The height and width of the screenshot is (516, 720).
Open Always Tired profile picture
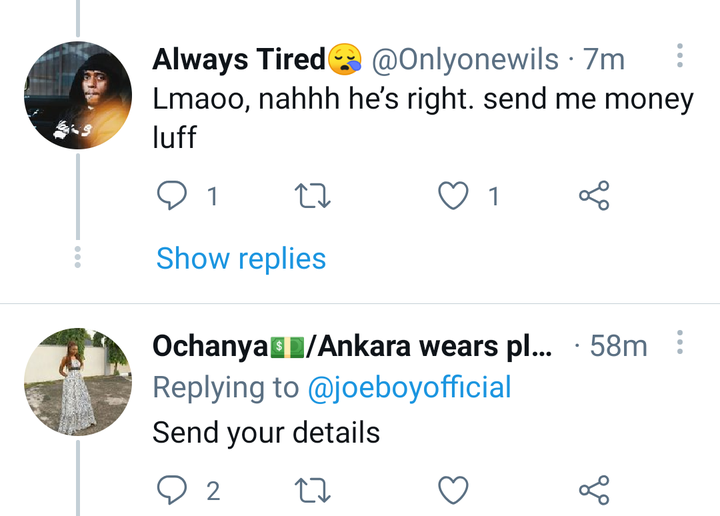(78, 95)
